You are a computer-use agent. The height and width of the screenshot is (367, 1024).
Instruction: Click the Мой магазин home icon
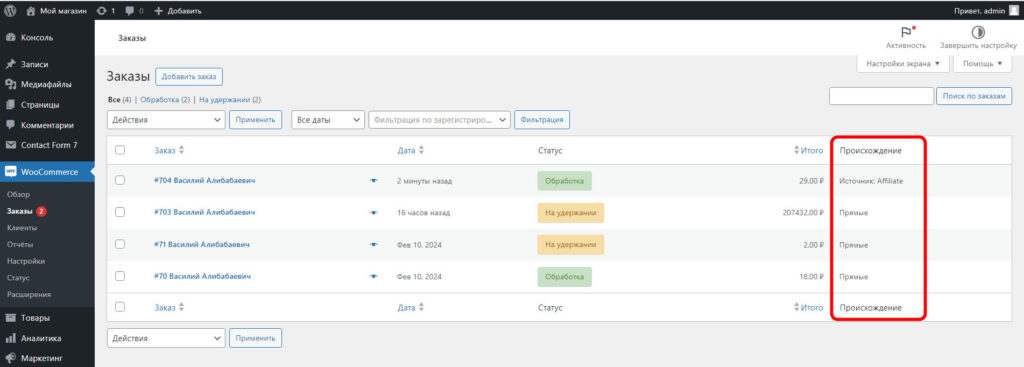tap(31, 10)
